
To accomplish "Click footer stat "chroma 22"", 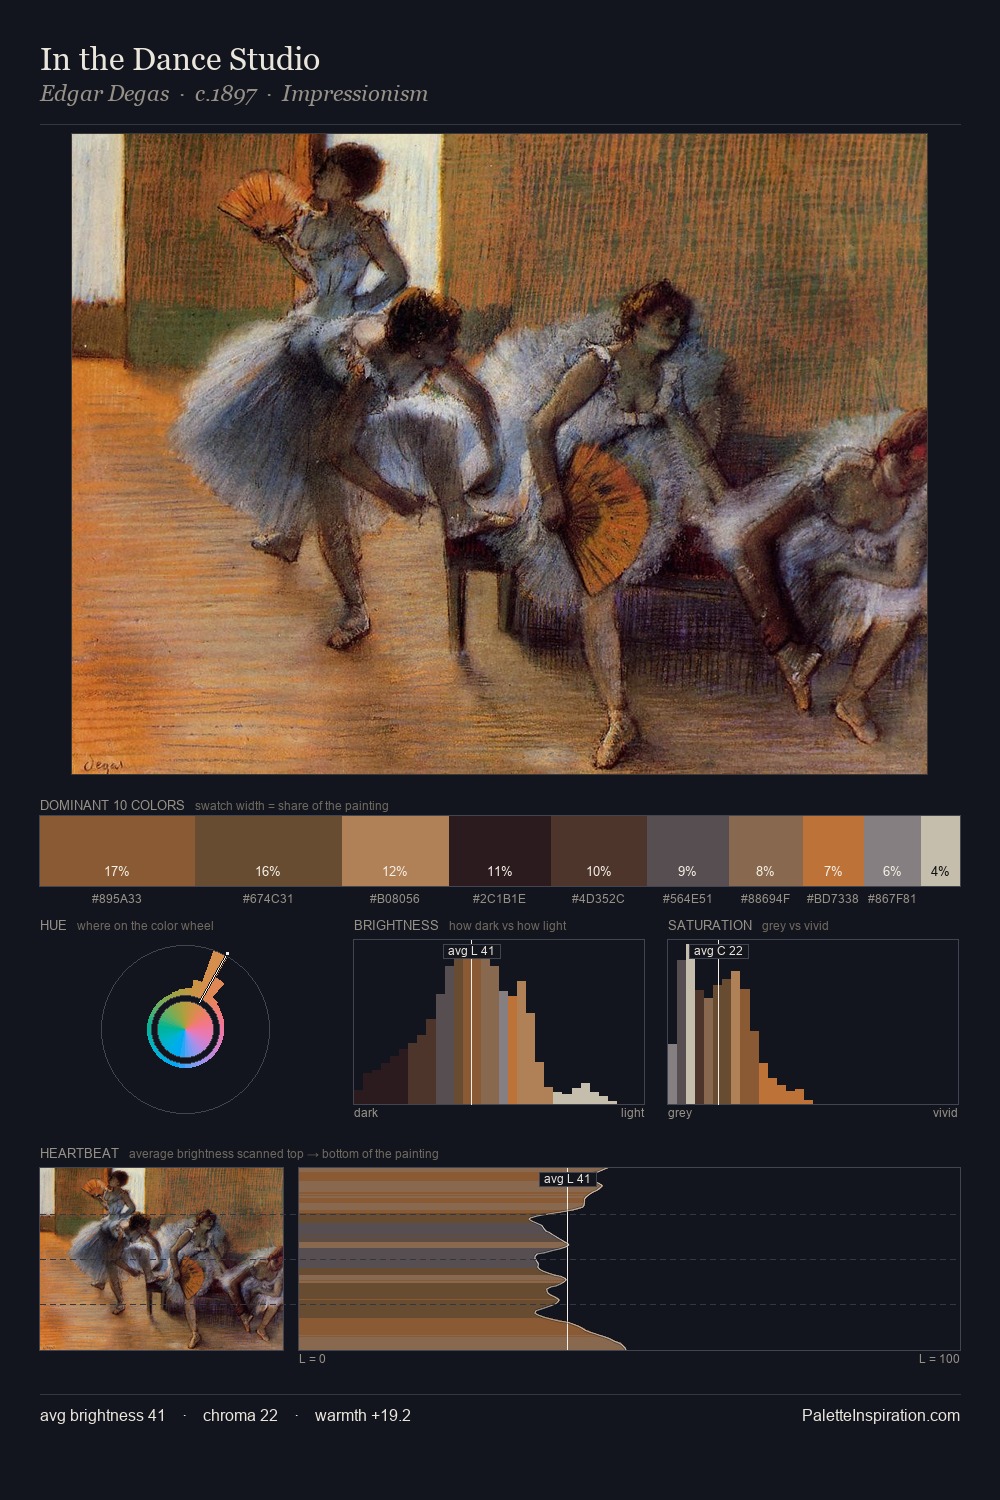I will [240, 1415].
